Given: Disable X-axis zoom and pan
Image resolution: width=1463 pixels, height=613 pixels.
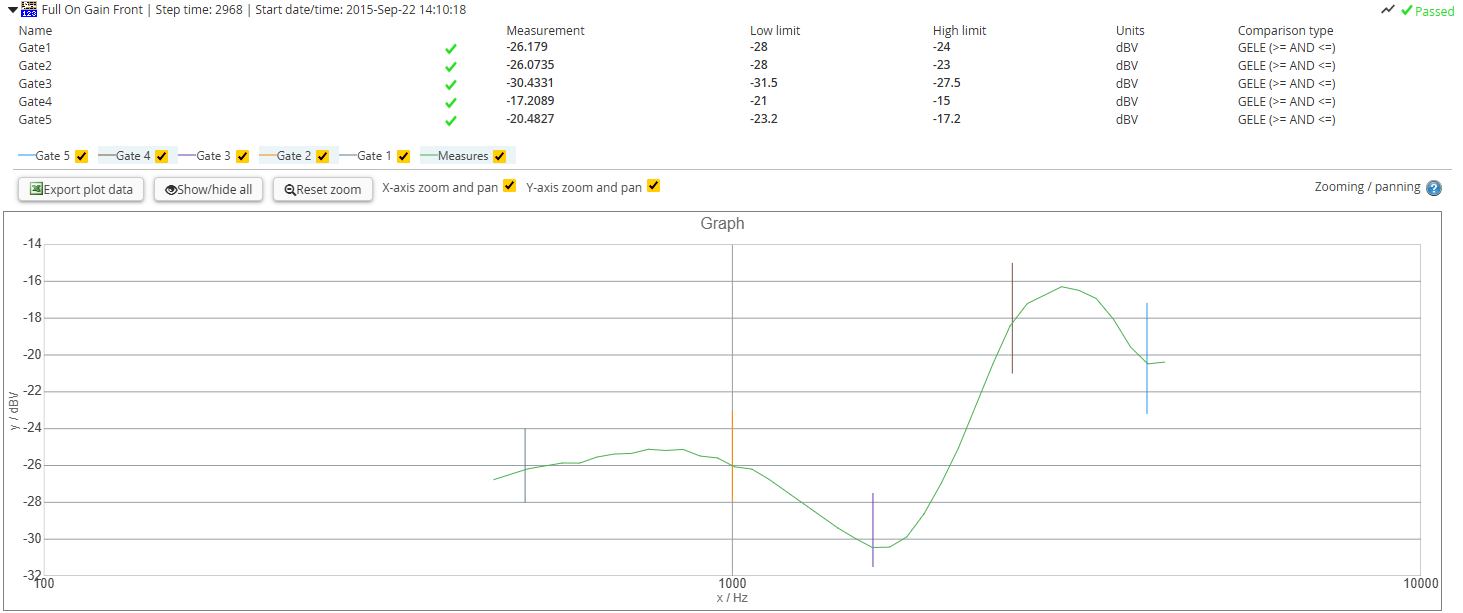Looking at the screenshot, I should pyautogui.click(x=510, y=186).
